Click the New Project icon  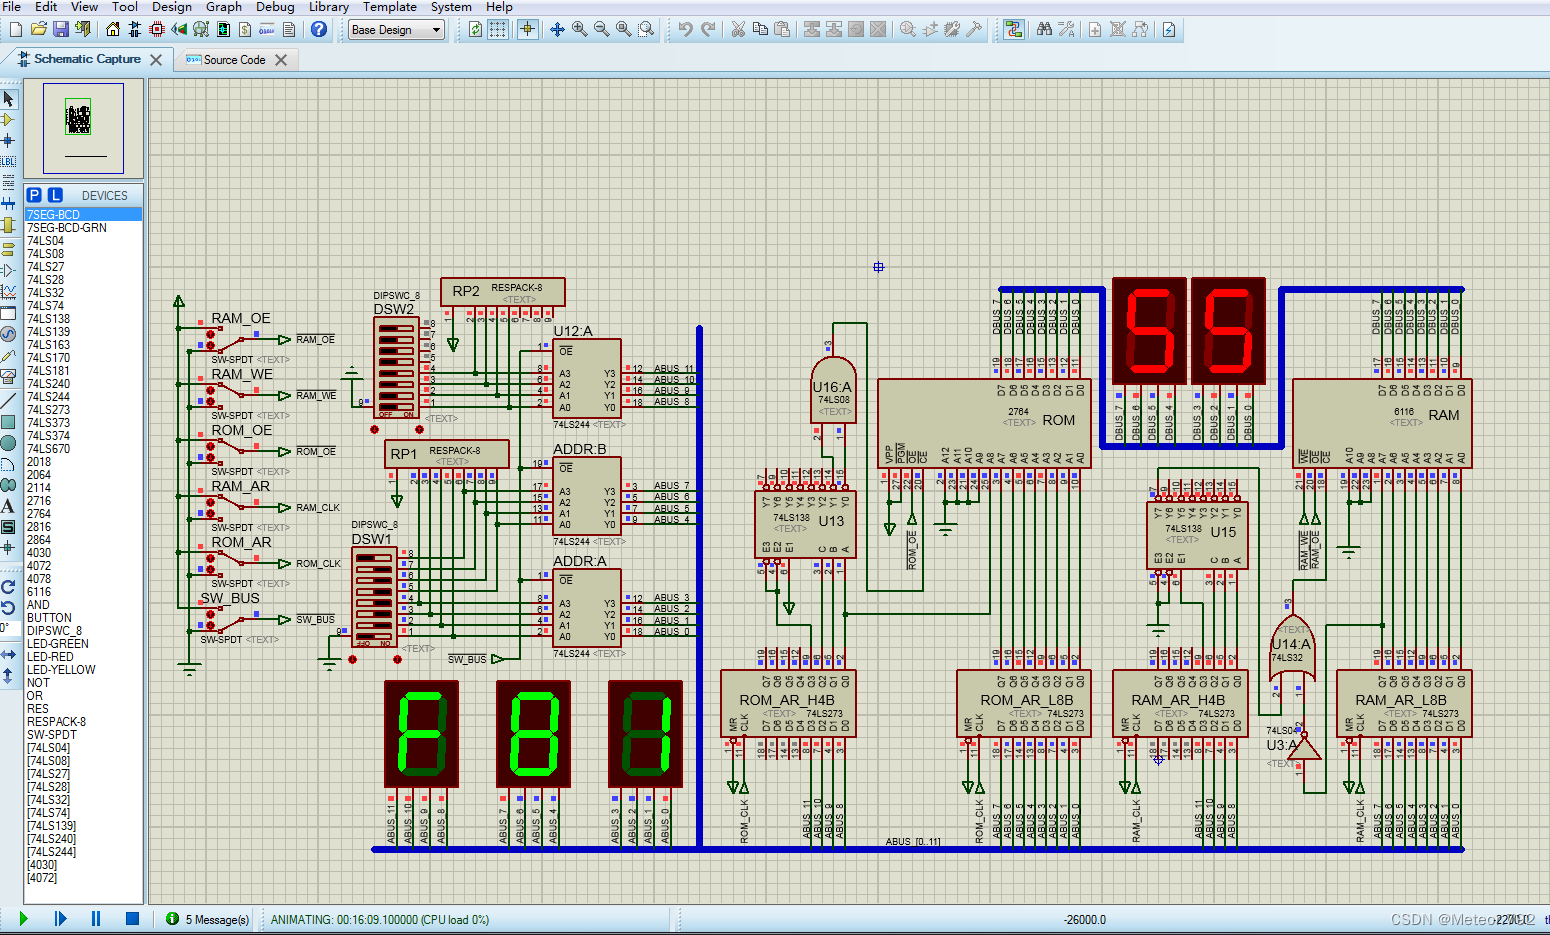(x=15, y=30)
